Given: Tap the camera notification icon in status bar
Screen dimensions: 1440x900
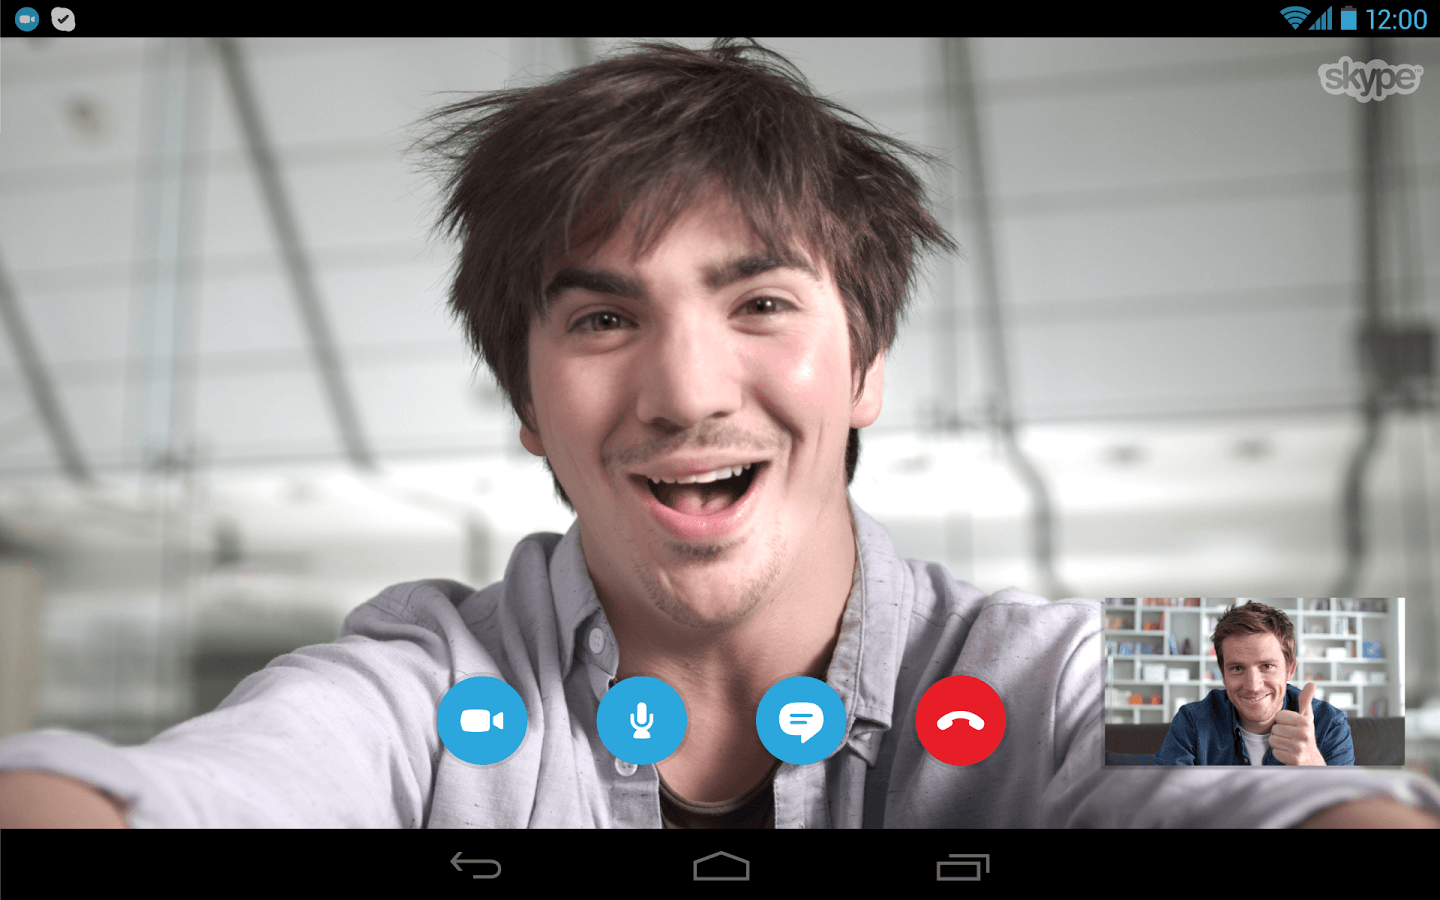Looking at the screenshot, I should (24, 18).
